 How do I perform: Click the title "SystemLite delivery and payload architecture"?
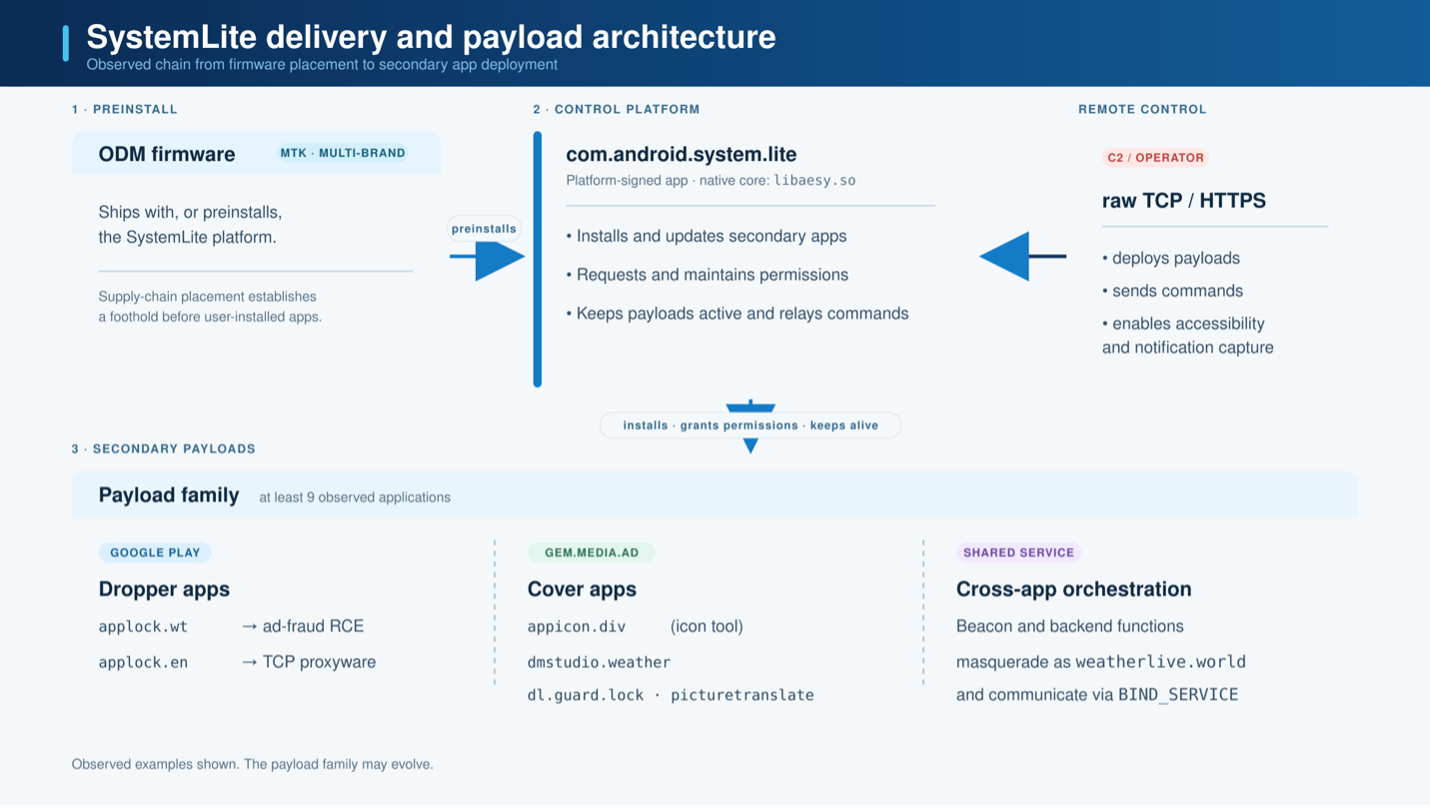tap(431, 37)
